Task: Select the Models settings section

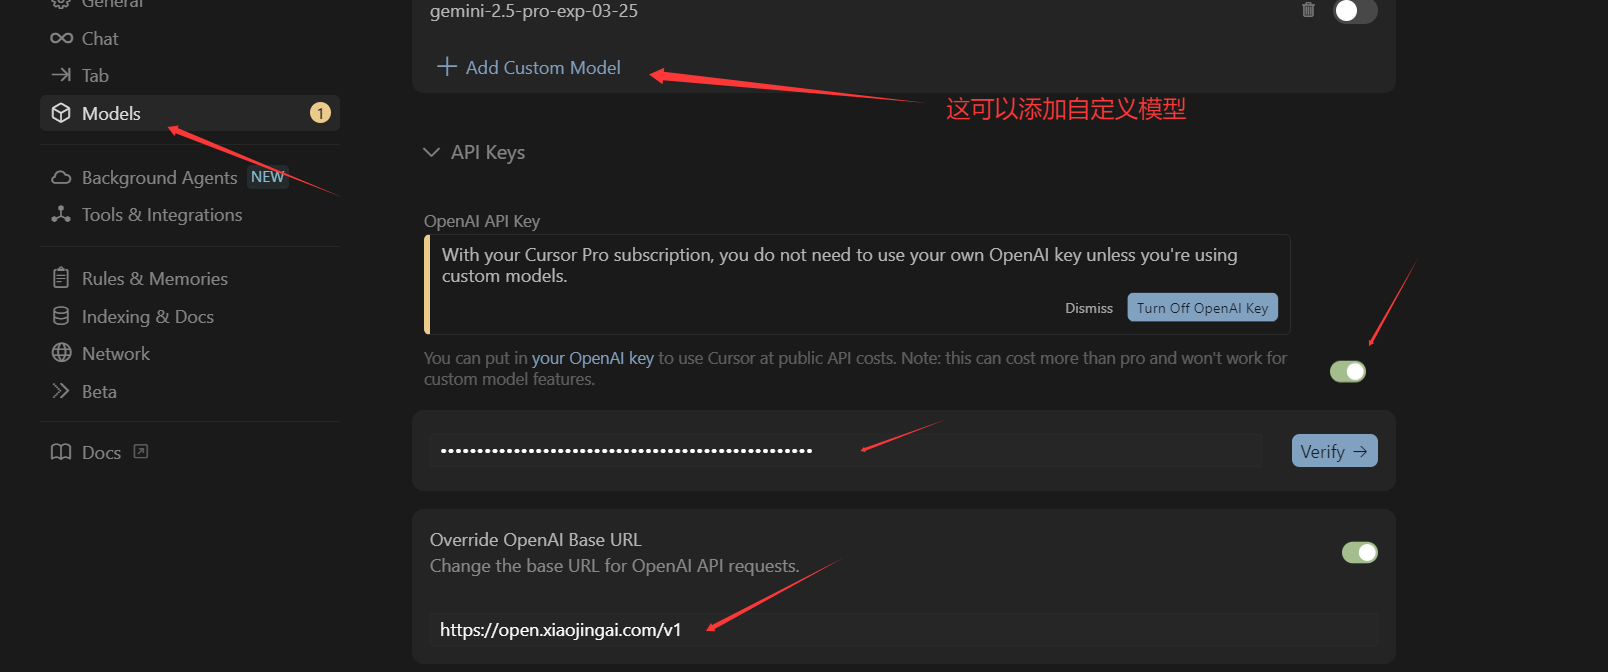Action: [190, 113]
